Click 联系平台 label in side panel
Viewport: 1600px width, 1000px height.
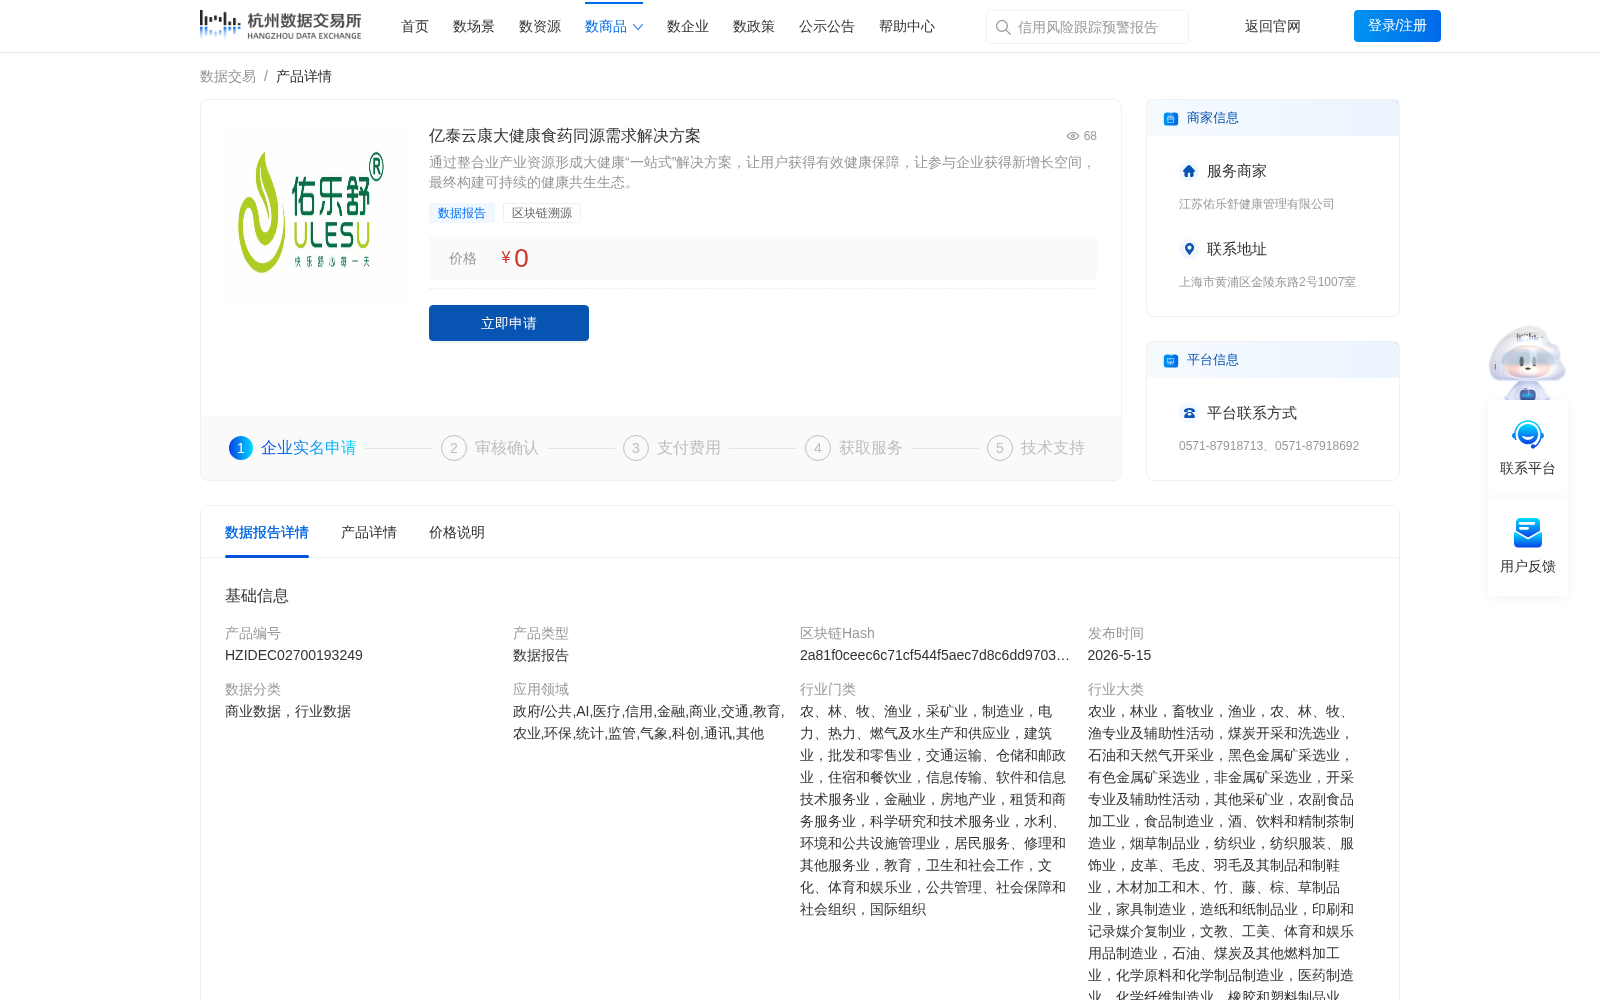[x=1527, y=468]
